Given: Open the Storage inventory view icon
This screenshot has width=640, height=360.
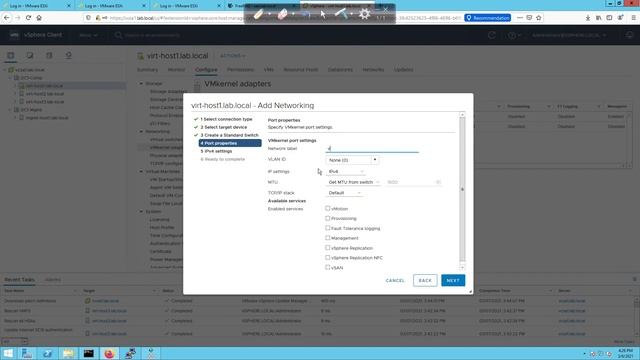Looking at the screenshot, I should pyautogui.click(x=49, y=55).
